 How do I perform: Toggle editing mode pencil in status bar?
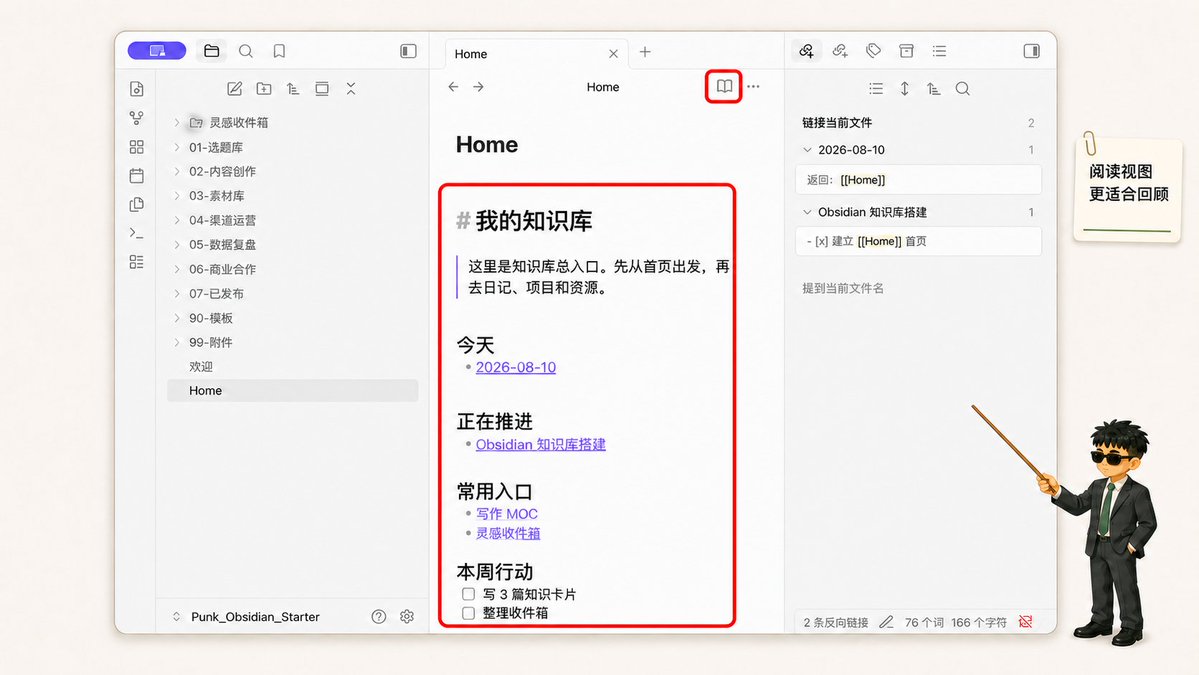tap(886, 622)
